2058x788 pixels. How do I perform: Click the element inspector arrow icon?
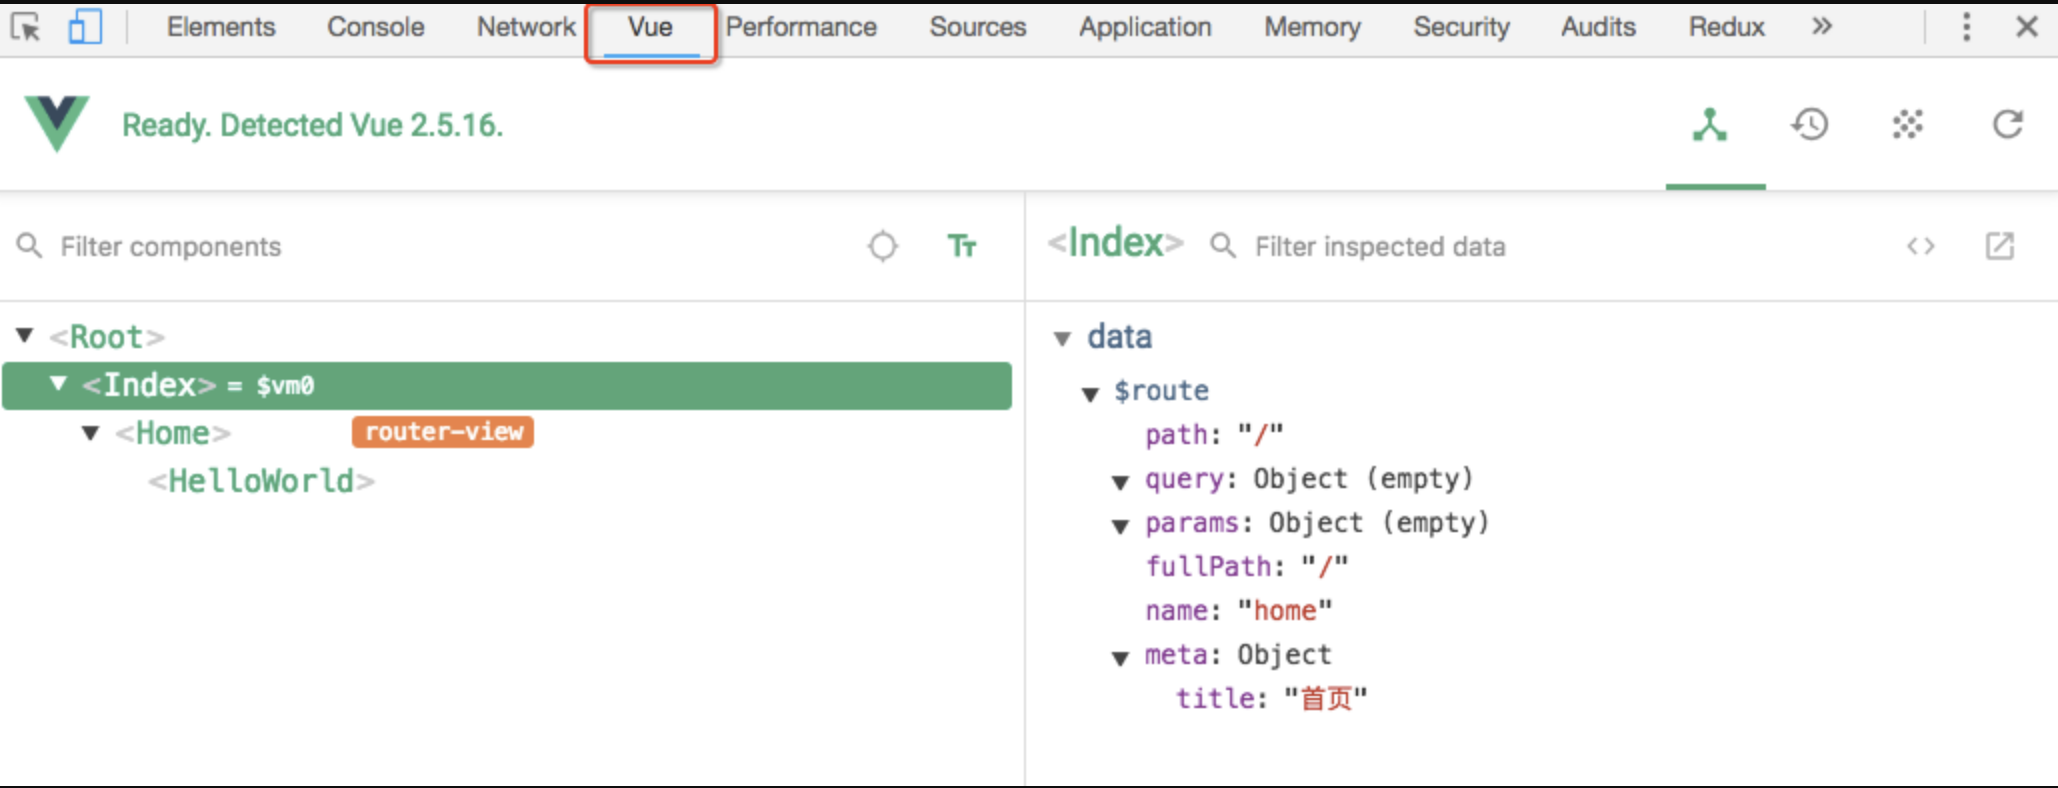25,27
